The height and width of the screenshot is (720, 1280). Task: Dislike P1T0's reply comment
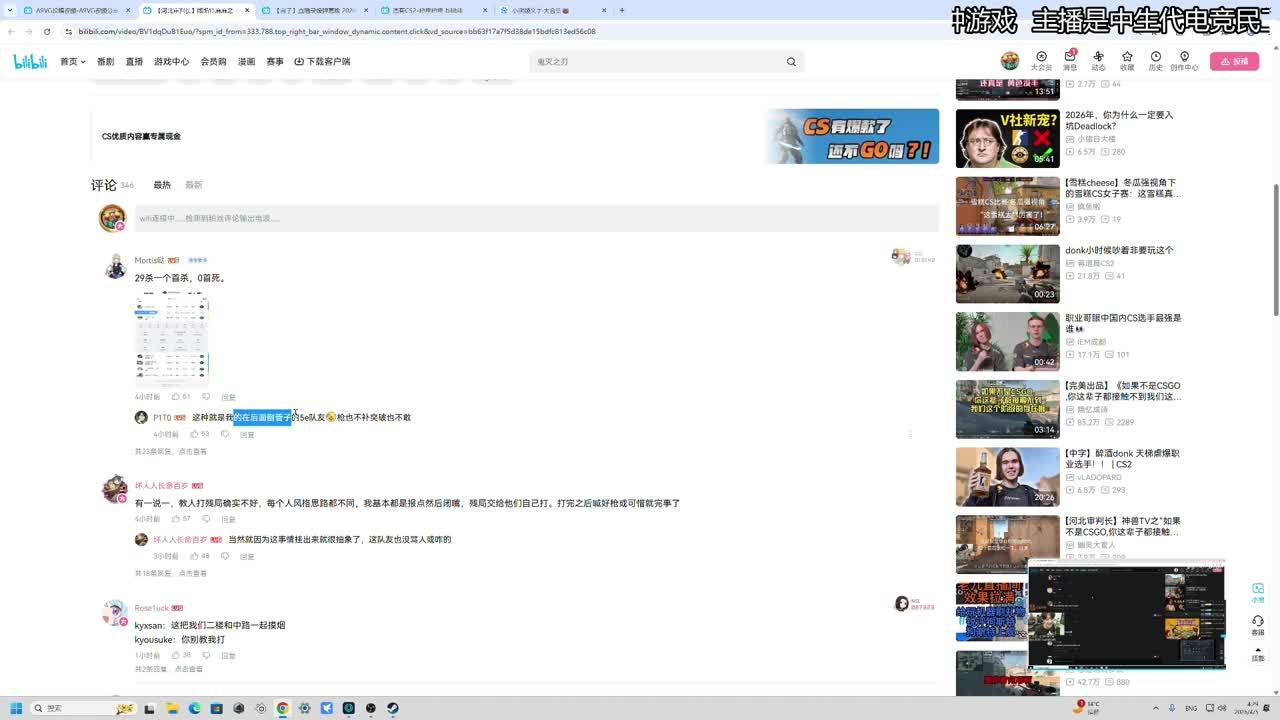[225, 434]
